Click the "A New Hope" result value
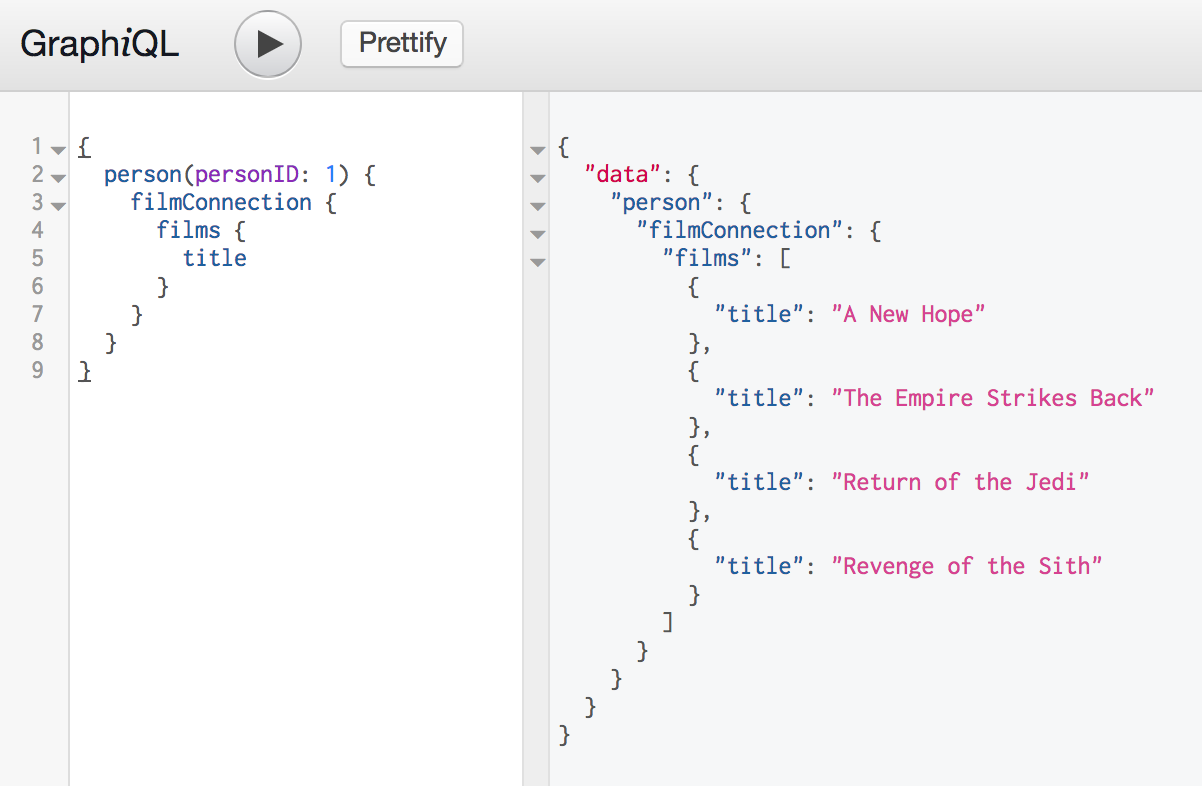Image resolution: width=1202 pixels, height=786 pixels. [908, 314]
